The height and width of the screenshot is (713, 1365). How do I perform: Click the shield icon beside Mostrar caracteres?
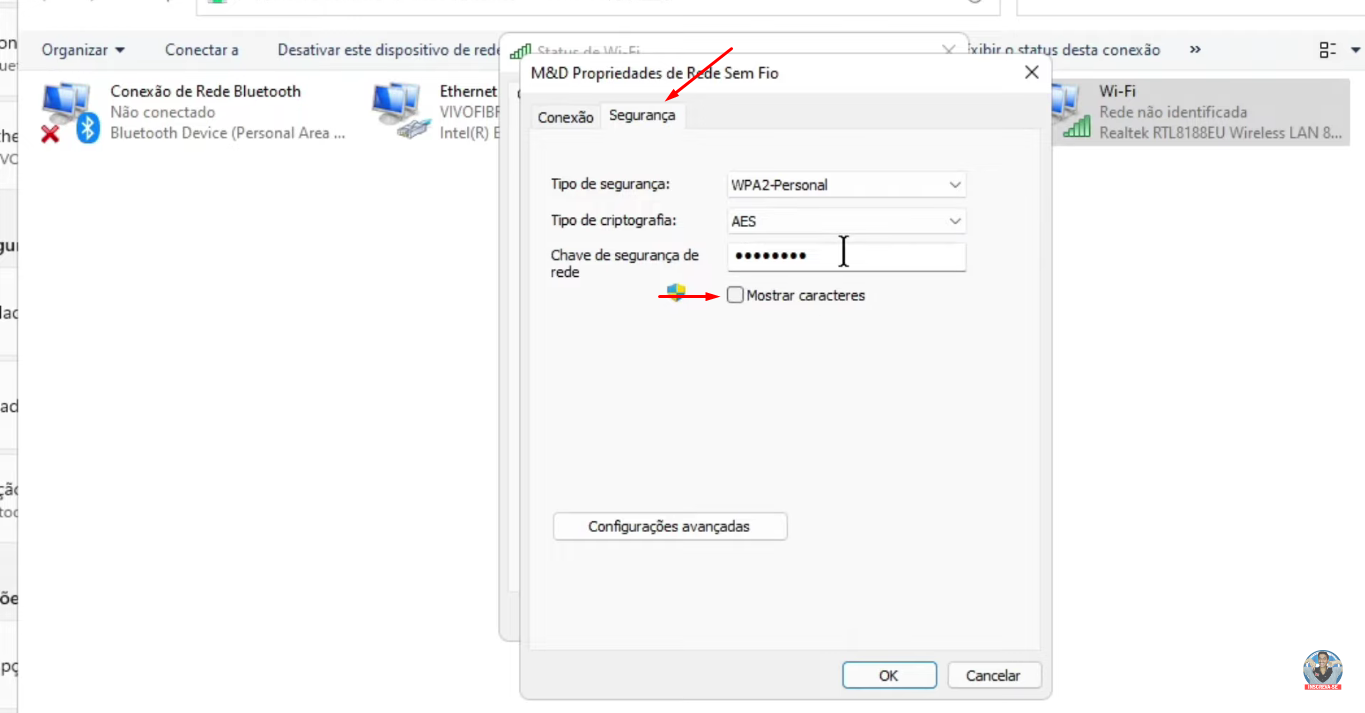tap(677, 293)
